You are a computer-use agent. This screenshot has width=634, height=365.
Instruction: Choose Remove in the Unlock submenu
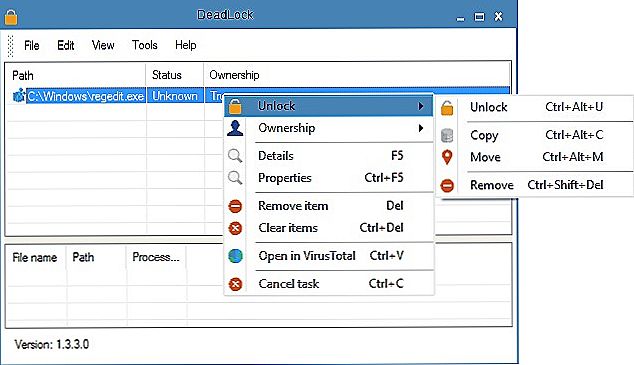click(535, 185)
